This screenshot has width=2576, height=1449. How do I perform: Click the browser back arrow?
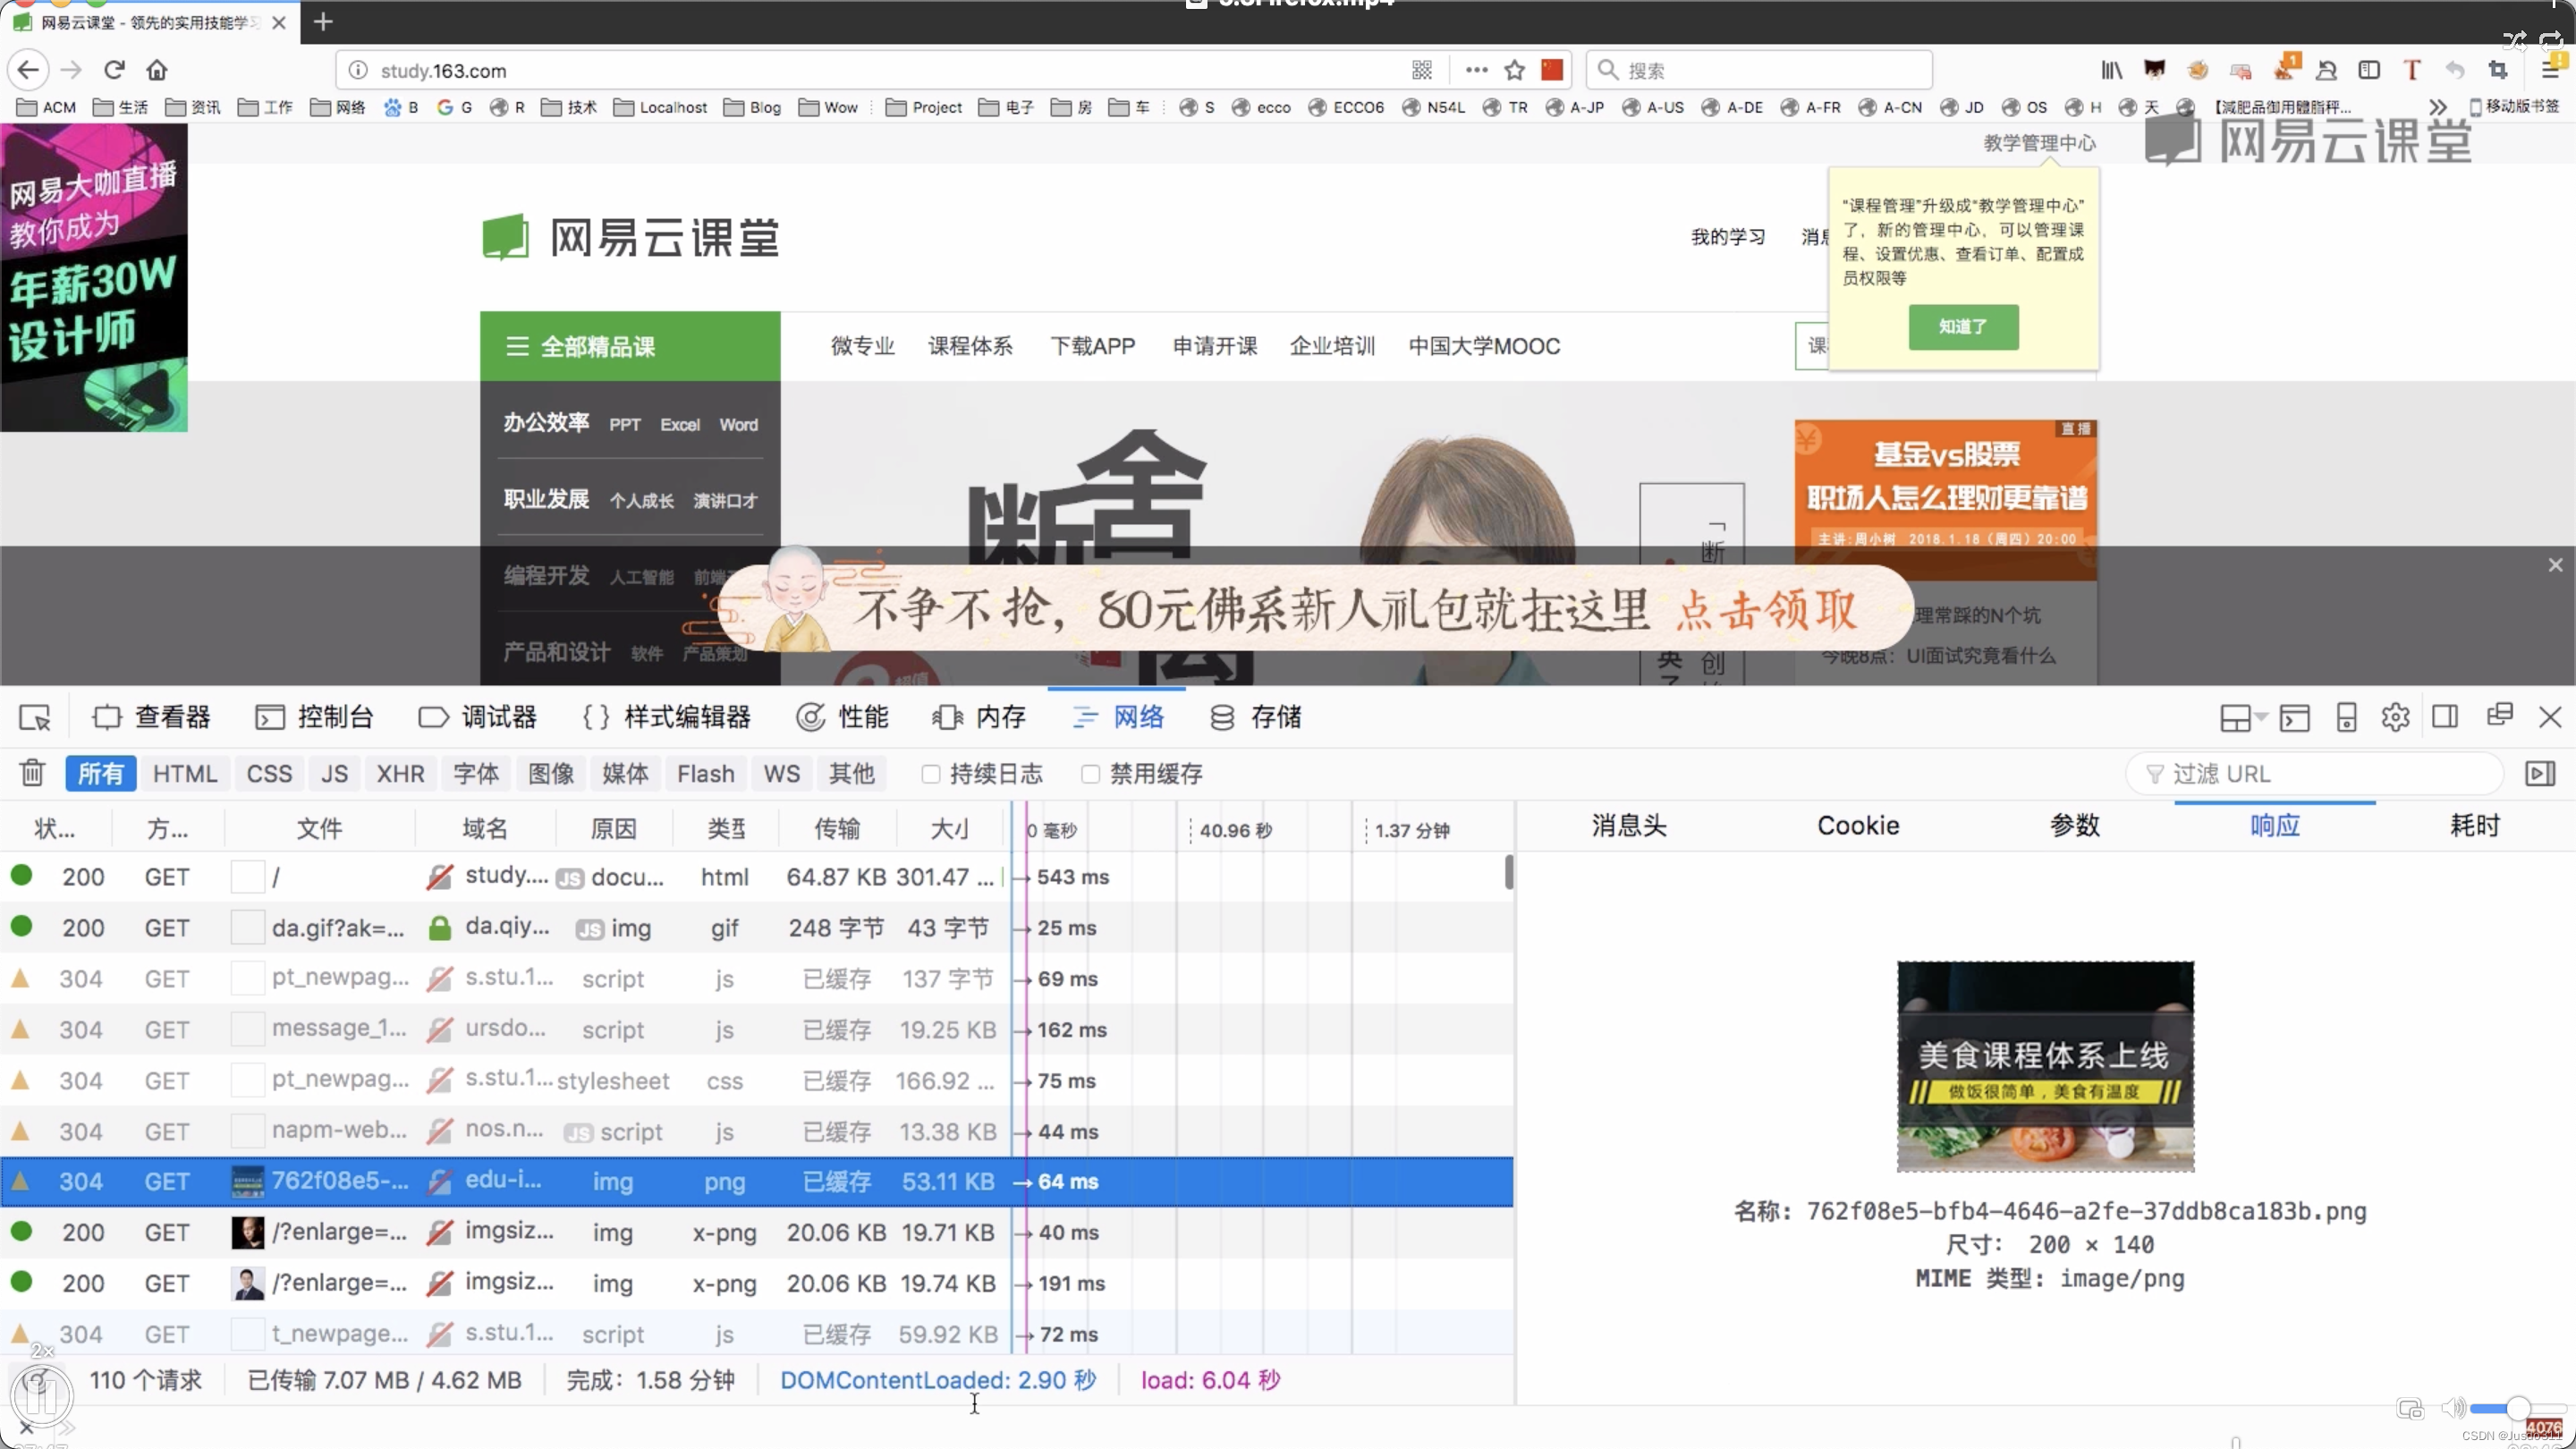pos(28,70)
